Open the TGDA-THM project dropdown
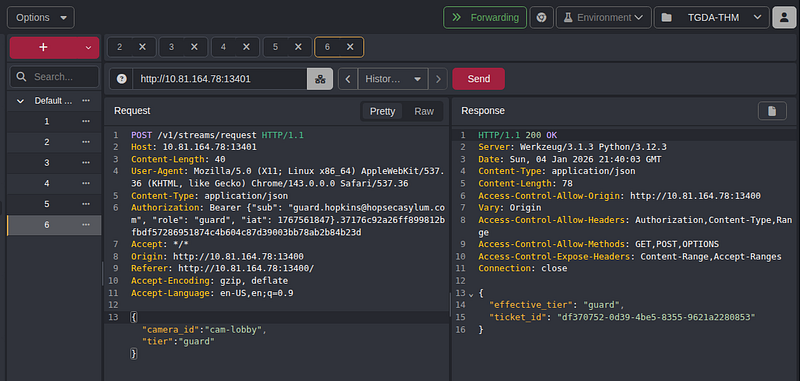Image resolution: width=800 pixels, height=381 pixels. (x=711, y=17)
